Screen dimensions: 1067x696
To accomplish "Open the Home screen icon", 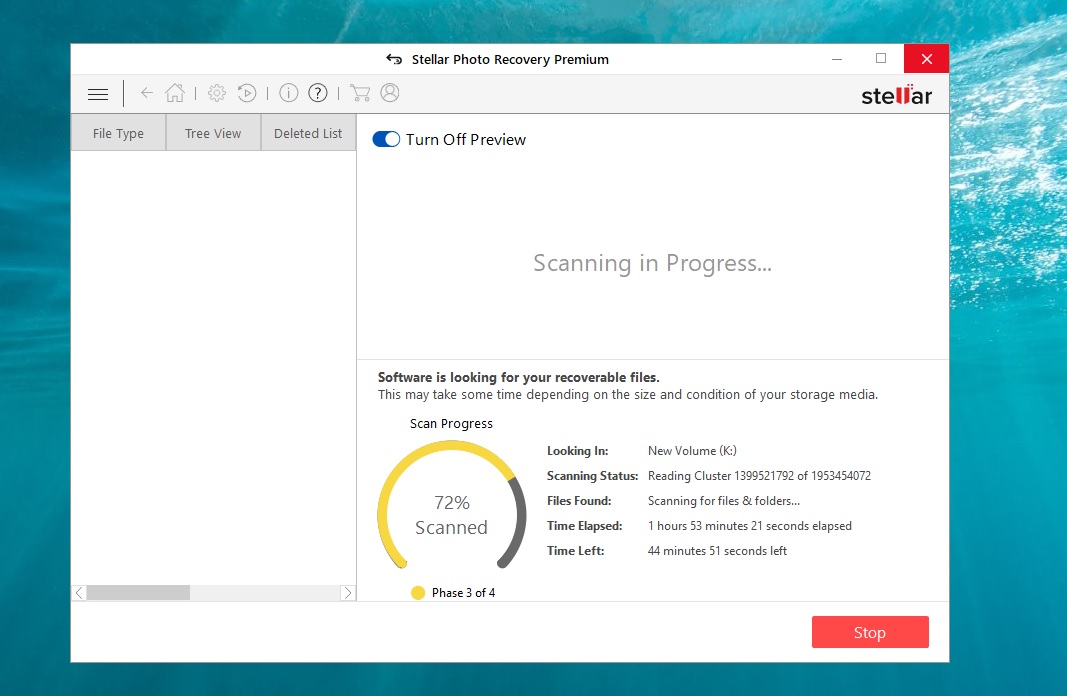I will tap(175, 93).
